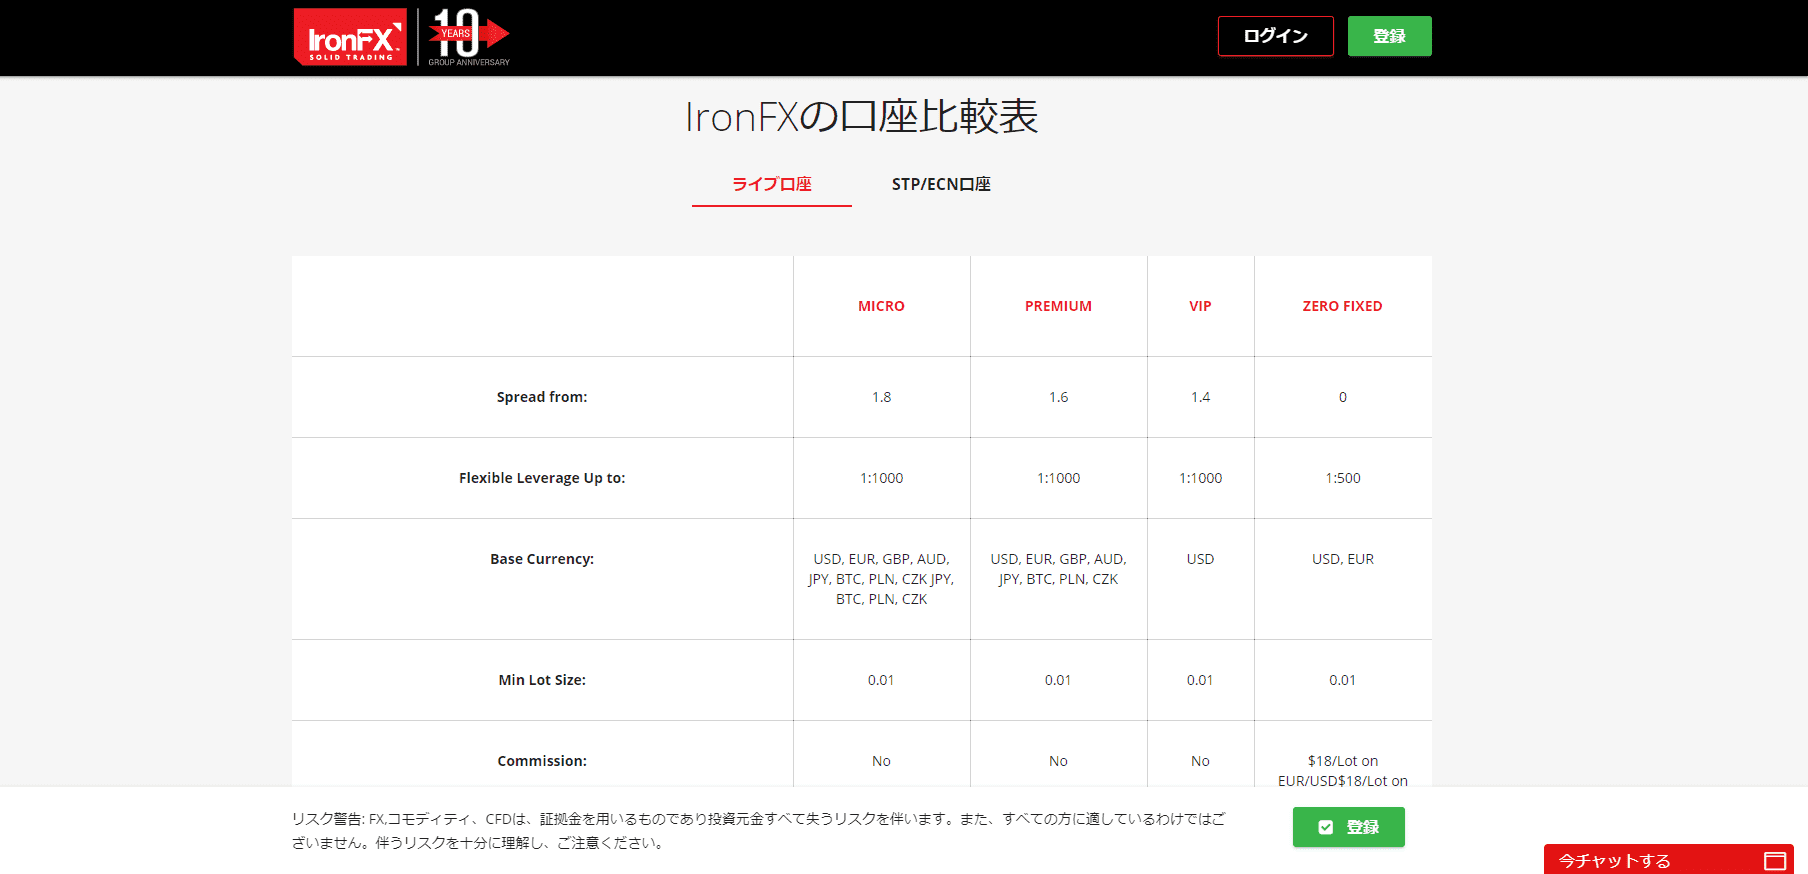Click MICRO base currency list cell
1808x874 pixels.
tap(881, 579)
